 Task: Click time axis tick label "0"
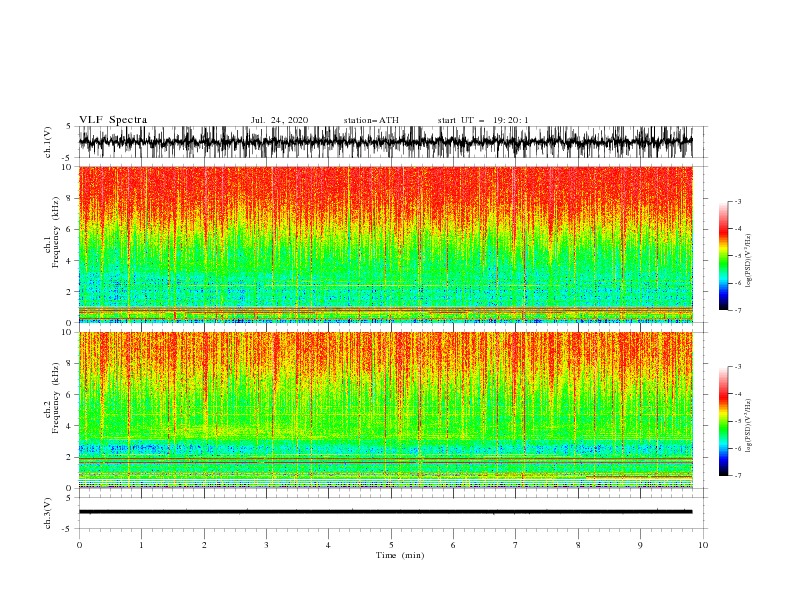79,545
